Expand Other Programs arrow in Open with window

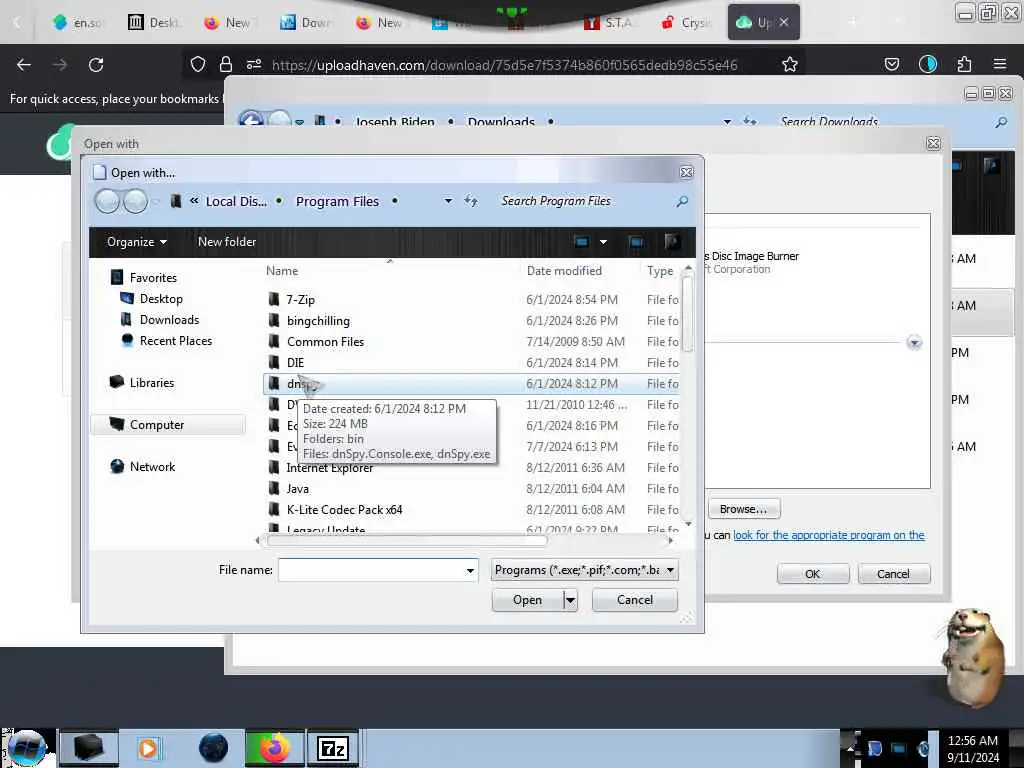pyautogui.click(x=914, y=342)
